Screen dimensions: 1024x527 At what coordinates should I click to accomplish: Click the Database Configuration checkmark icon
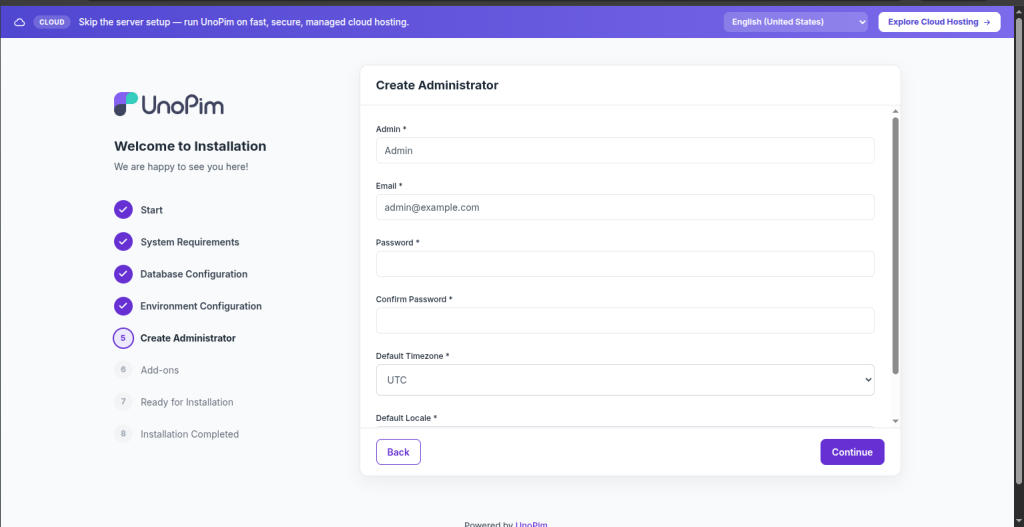pos(123,274)
